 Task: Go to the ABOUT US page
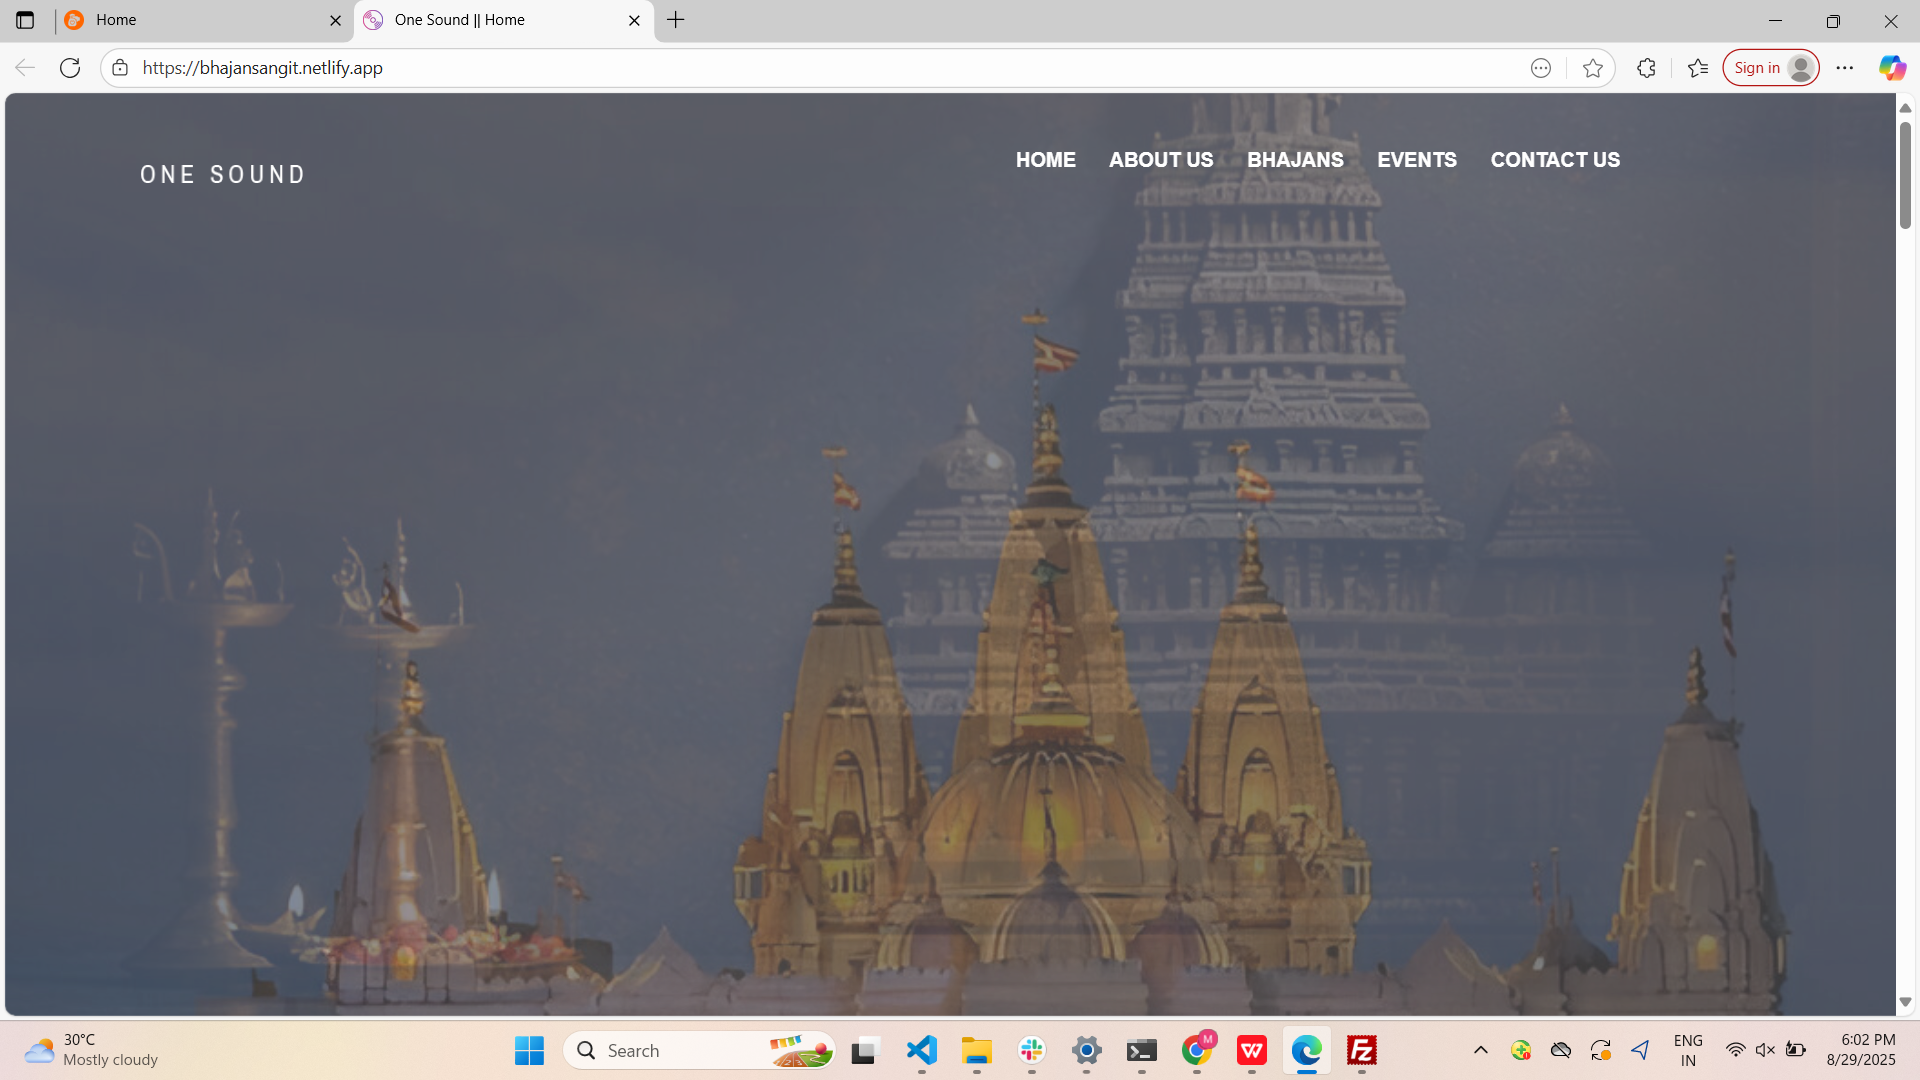(x=1161, y=160)
